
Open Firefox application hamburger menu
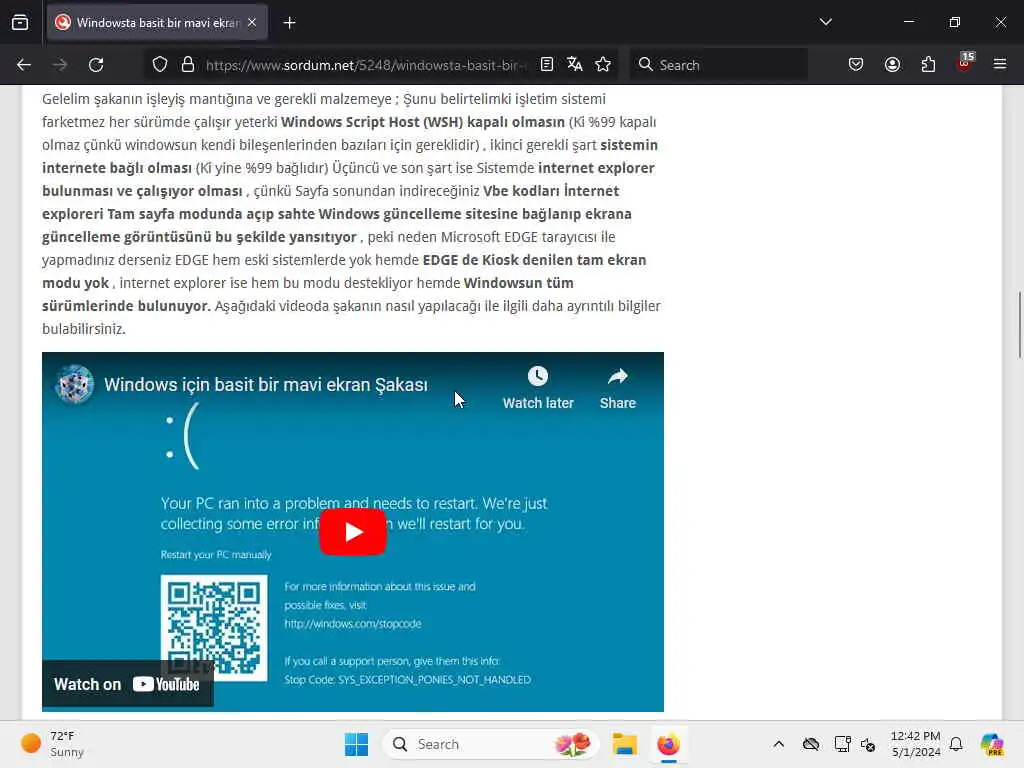tap(1000, 64)
